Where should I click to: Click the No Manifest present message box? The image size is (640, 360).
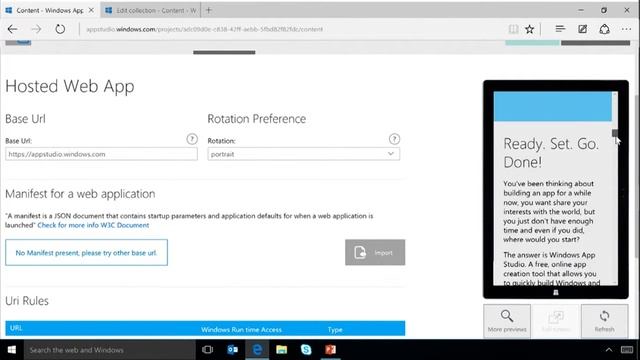[x=87, y=252]
